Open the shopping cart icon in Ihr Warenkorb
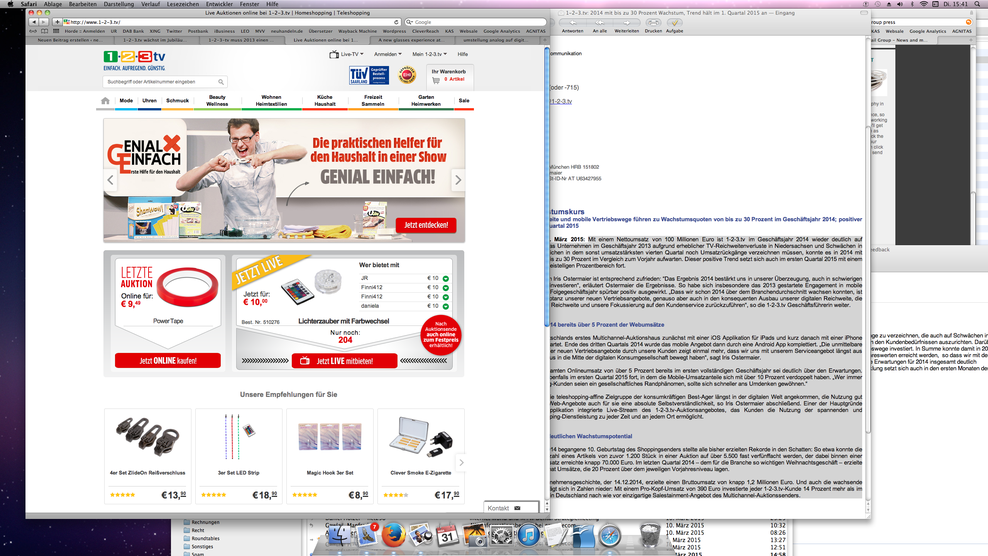This screenshot has height=556, width=988. (x=436, y=79)
